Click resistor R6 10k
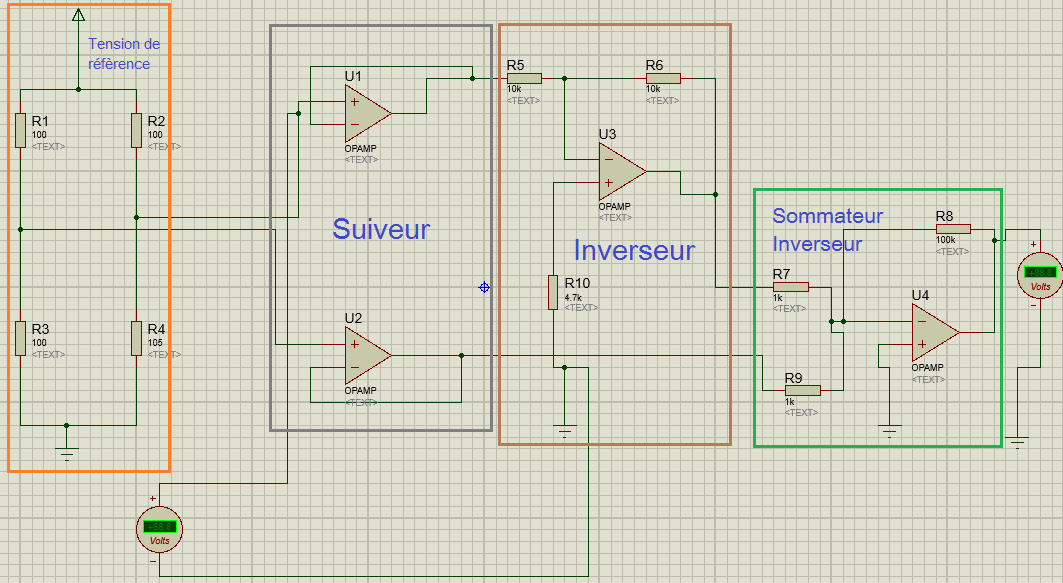Screen dimensions: 1063x583 coord(663,79)
